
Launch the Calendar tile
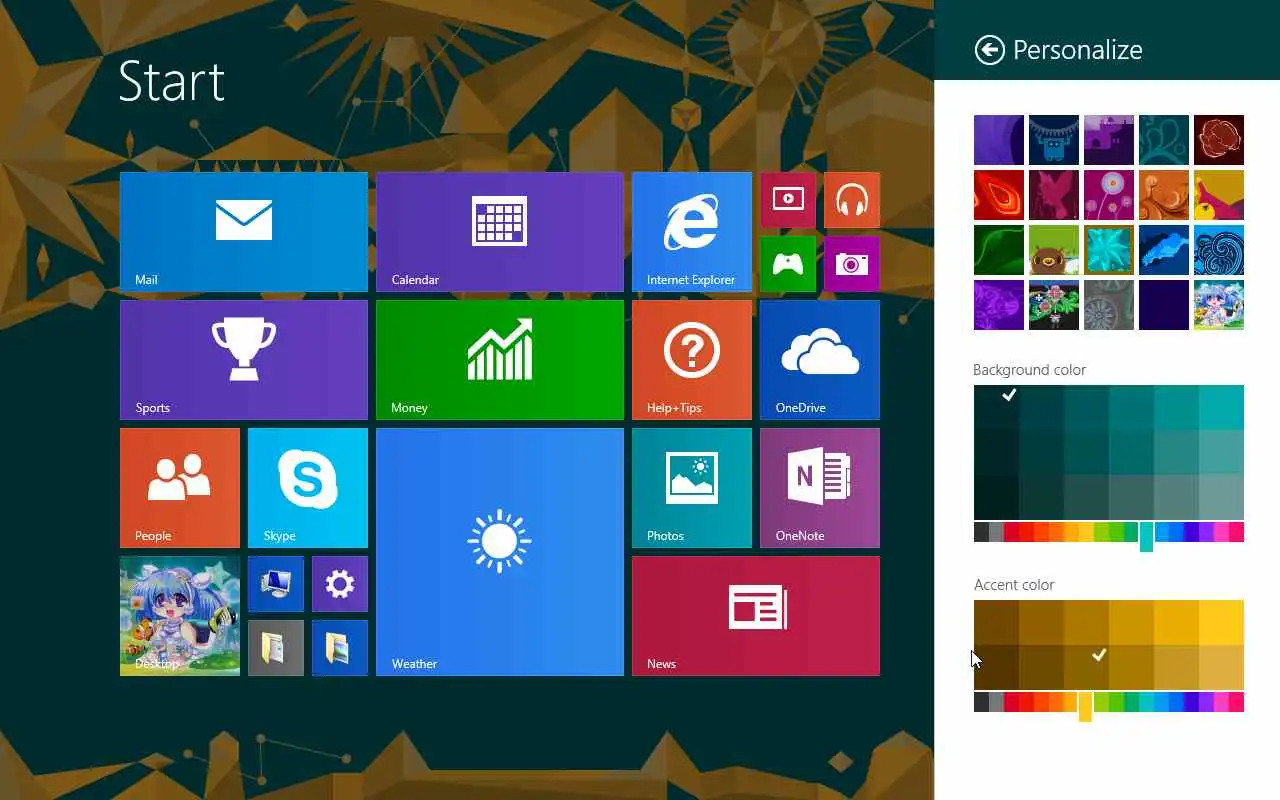pyautogui.click(x=500, y=232)
